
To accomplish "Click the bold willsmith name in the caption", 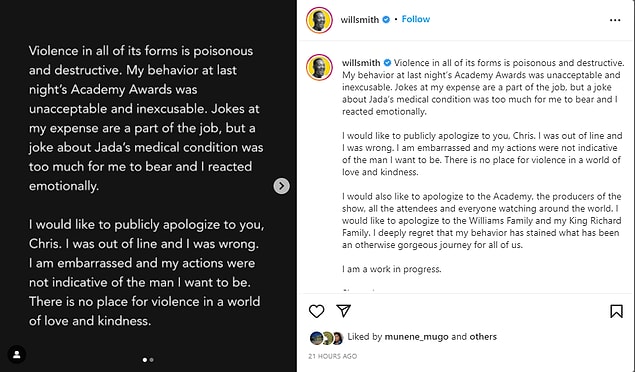I will (361, 63).
